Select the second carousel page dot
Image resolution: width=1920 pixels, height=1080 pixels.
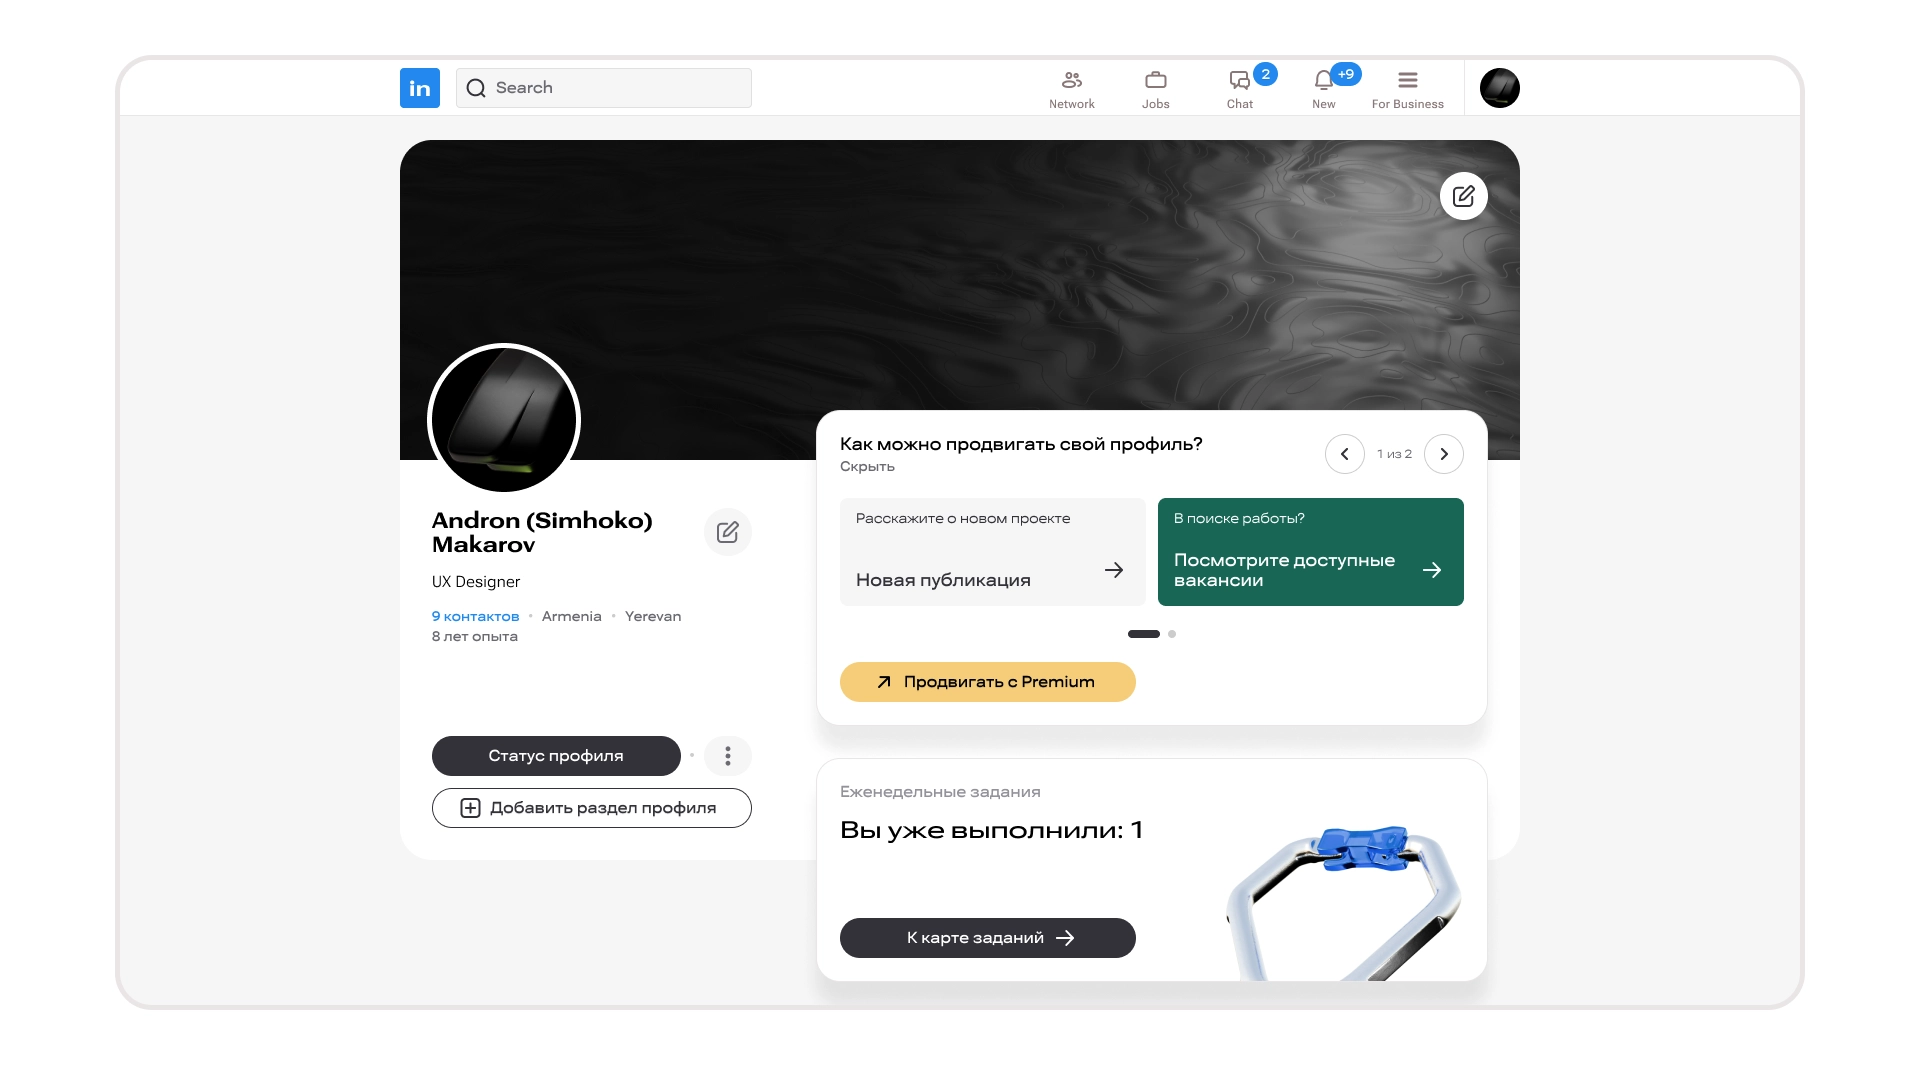coord(1172,634)
